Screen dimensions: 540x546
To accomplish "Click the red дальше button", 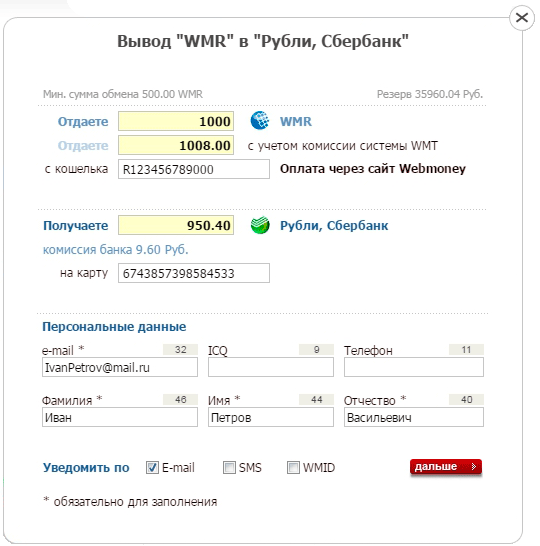I will 446,467.
